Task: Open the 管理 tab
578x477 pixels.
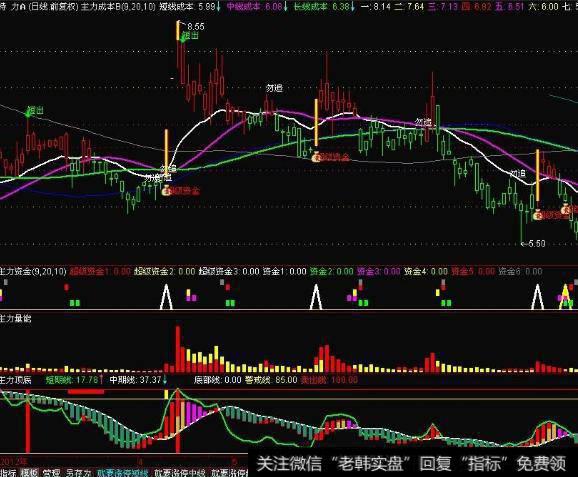Action: 51,473
